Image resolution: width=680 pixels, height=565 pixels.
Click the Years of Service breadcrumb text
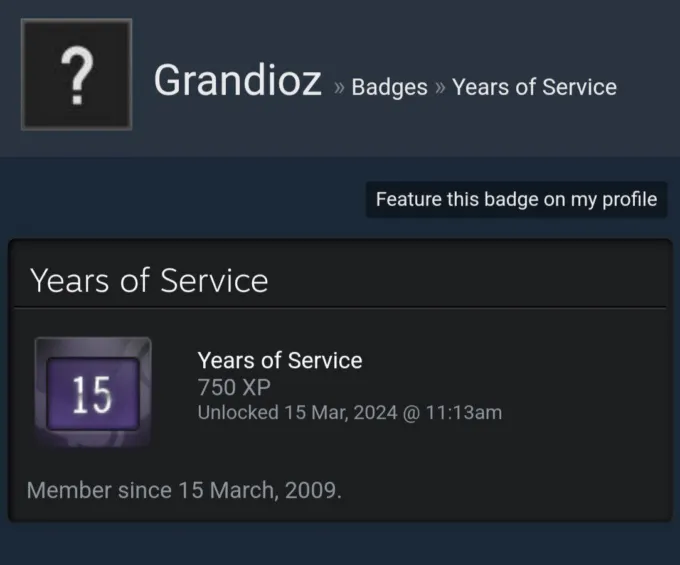pyautogui.click(x=534, y=87)
